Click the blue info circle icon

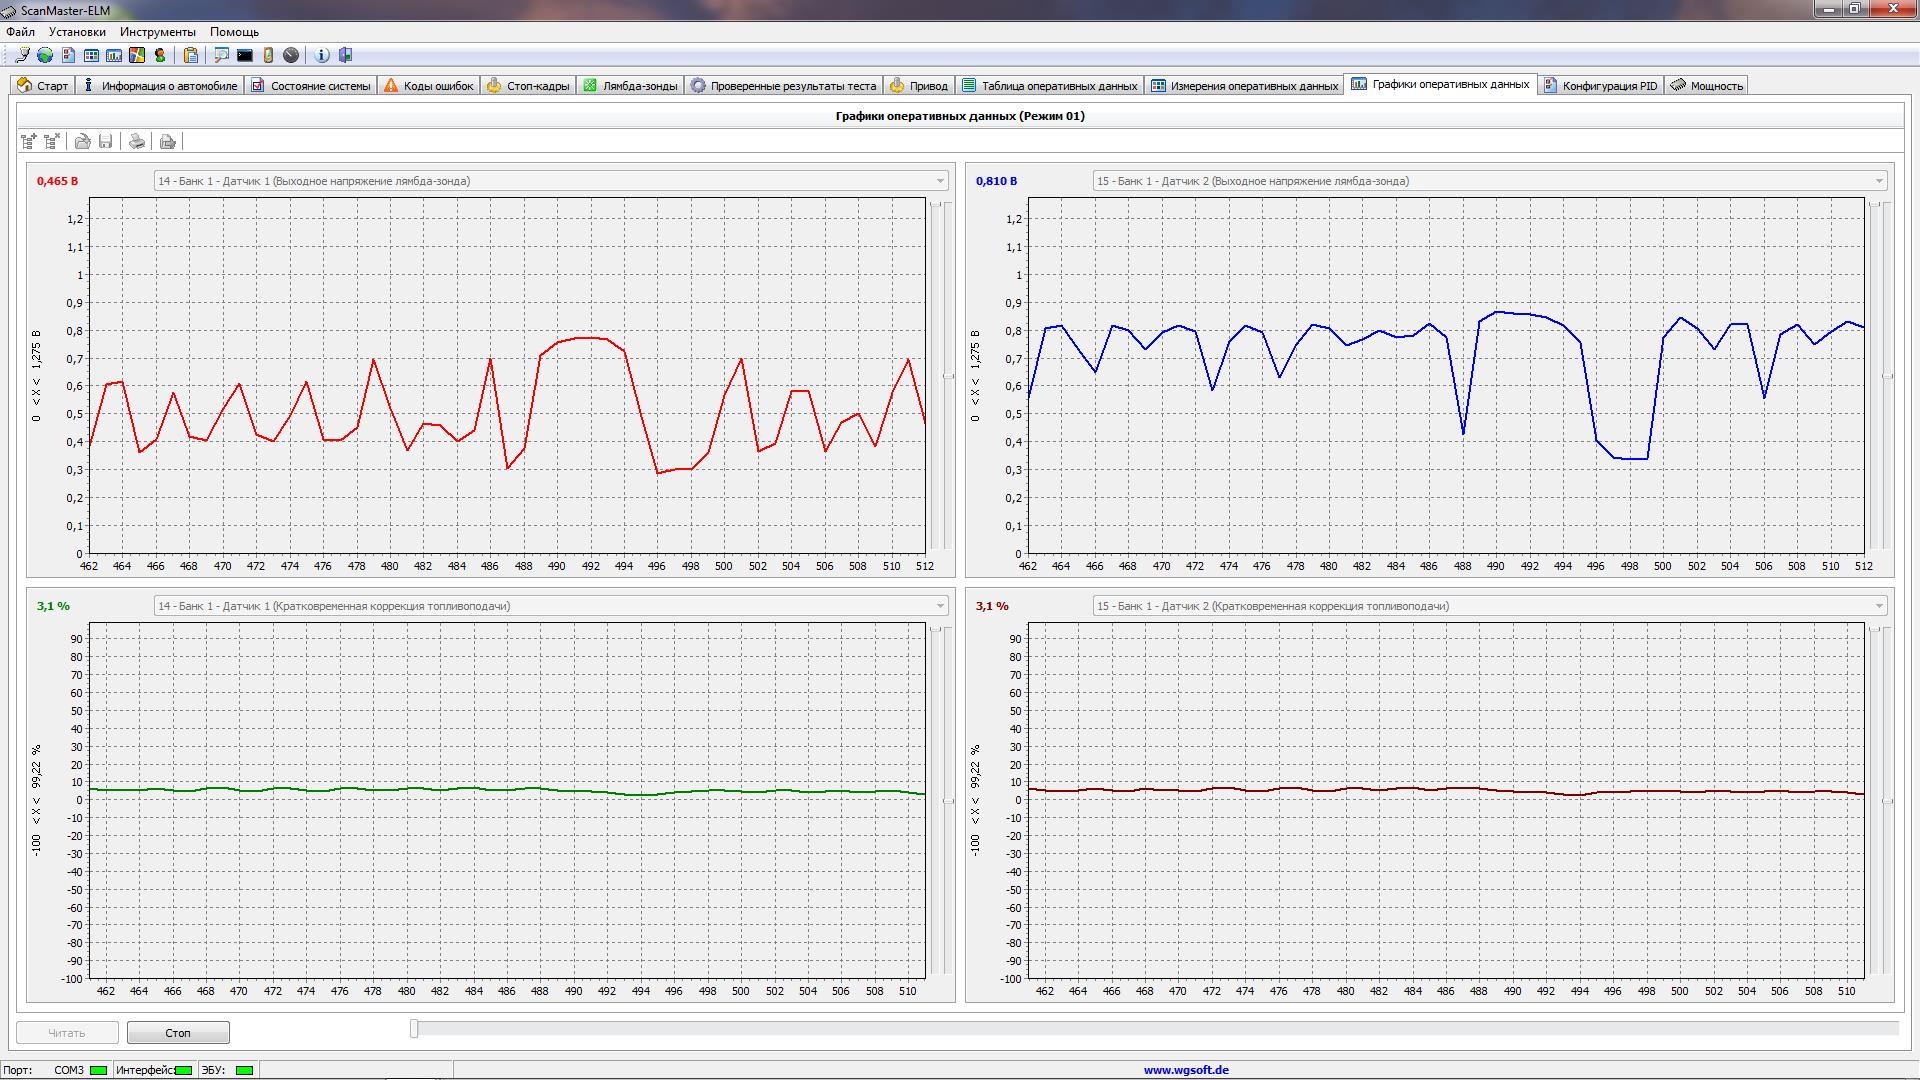[322, 55]
